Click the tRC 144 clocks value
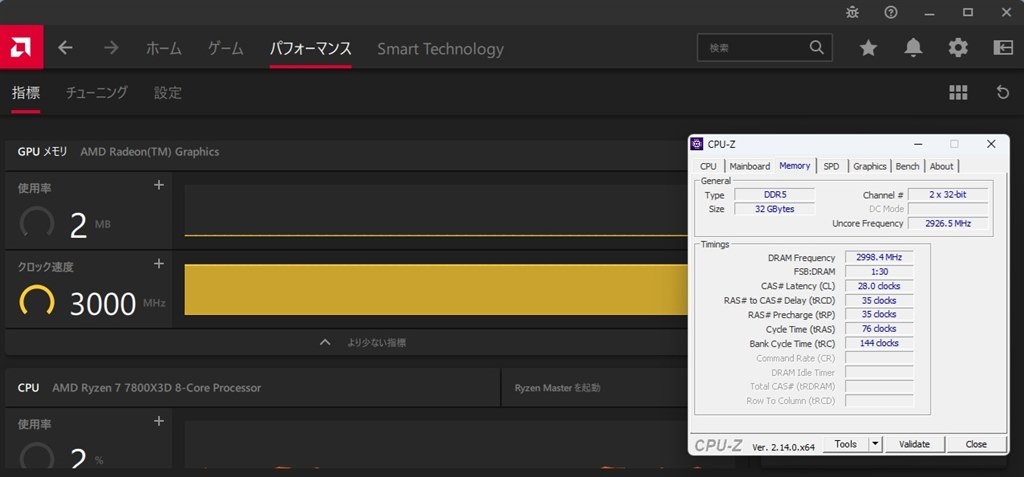The image size is (1024, 477). (878, 343)
